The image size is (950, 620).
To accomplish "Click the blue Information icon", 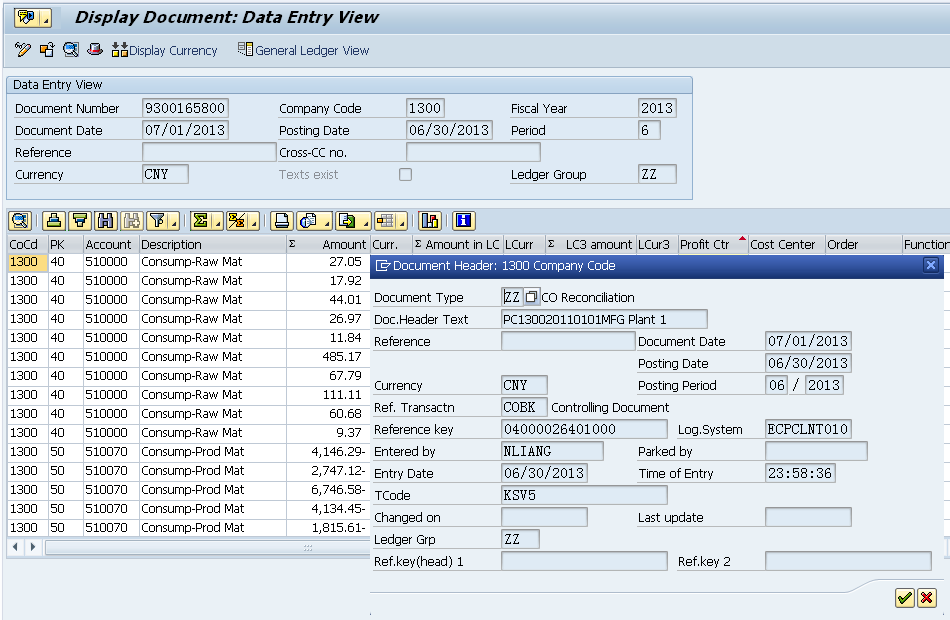I will (x=463, y=221).
